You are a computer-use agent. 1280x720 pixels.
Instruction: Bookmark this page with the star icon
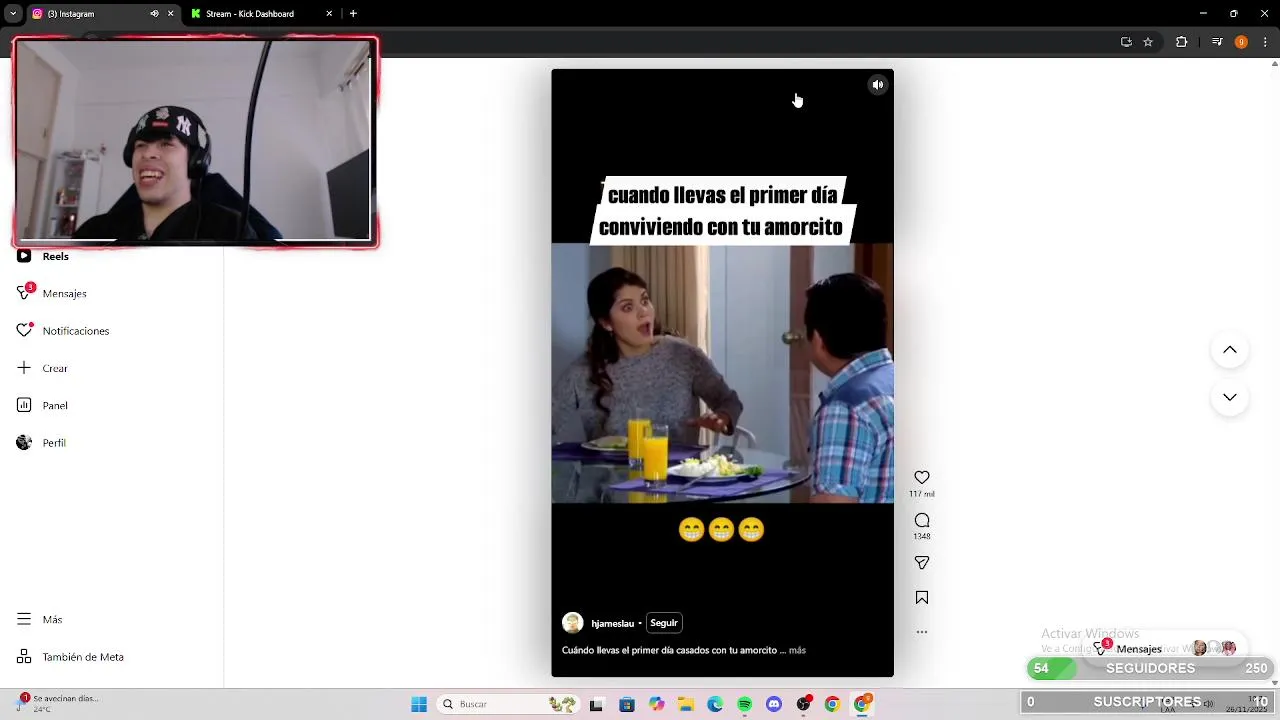pos(1148,42)
